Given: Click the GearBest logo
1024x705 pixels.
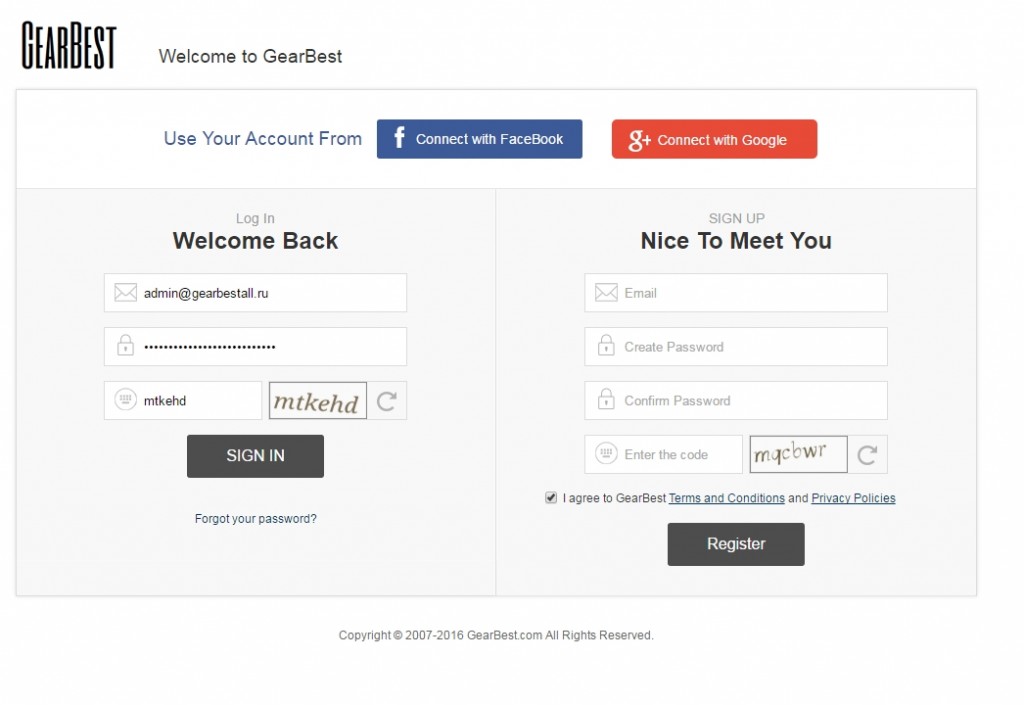Looking at the screenshot, I should point(69,45).
